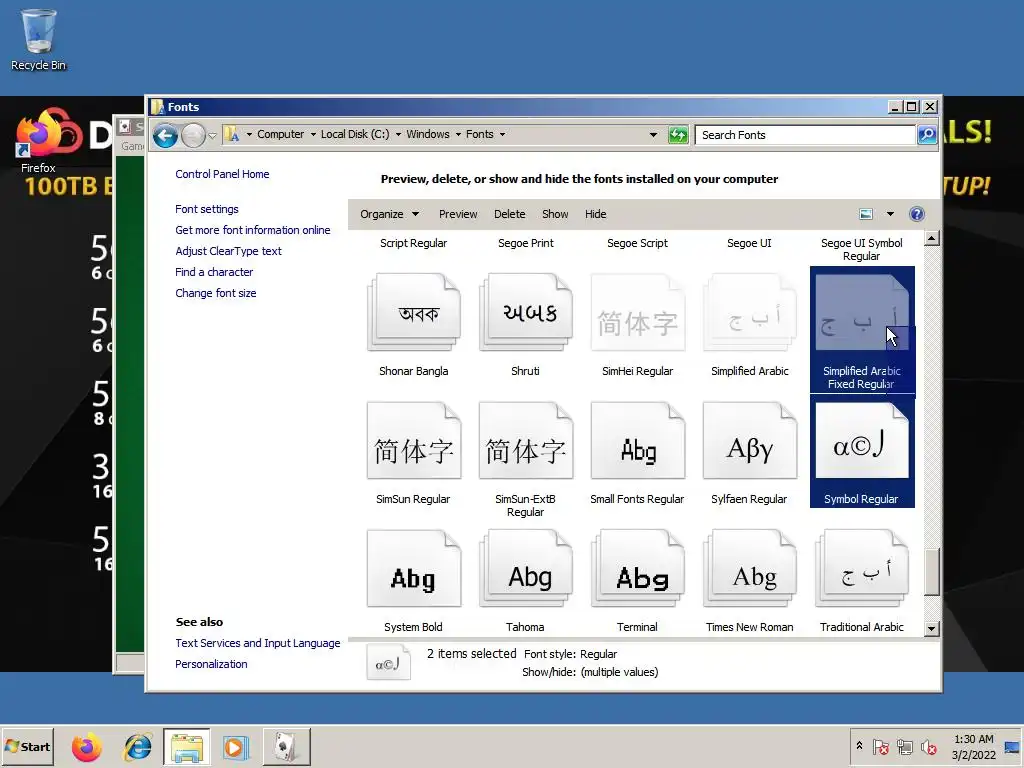Open the Start menu button

[x=27, y=747]
